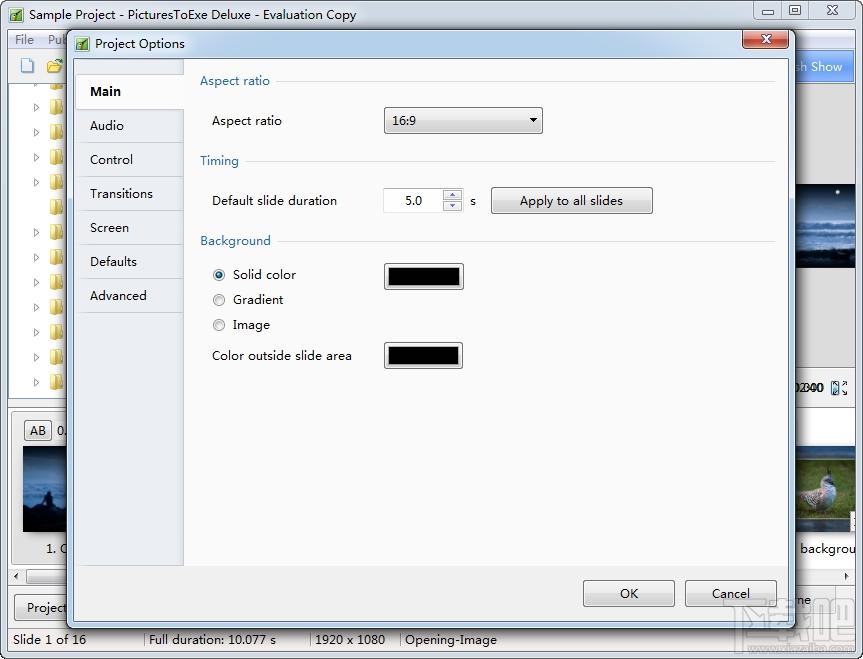Click '1920 x 1080' in status bar
Screen dimensions: 863x659
(x=350, y=640)
